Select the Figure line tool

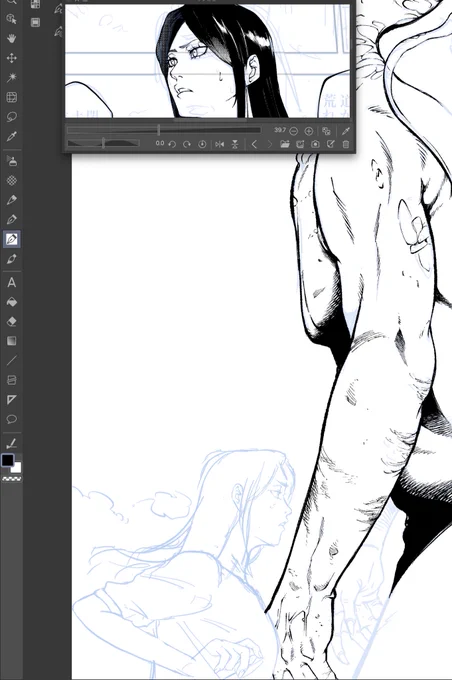(12, 360)
